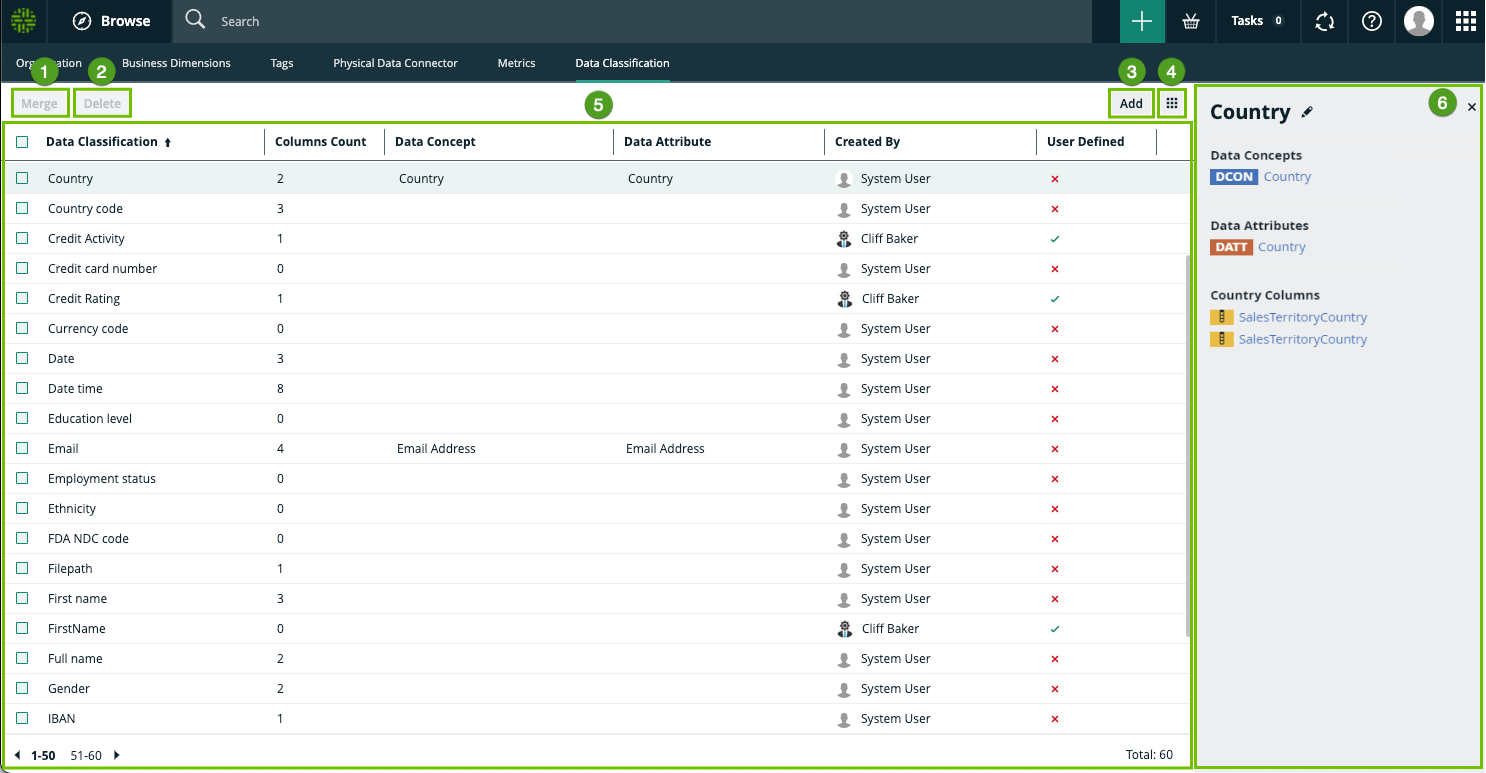1486x773 pixels.
Task: Open the user profile avatar
Action: click(x=1419, y=21)
